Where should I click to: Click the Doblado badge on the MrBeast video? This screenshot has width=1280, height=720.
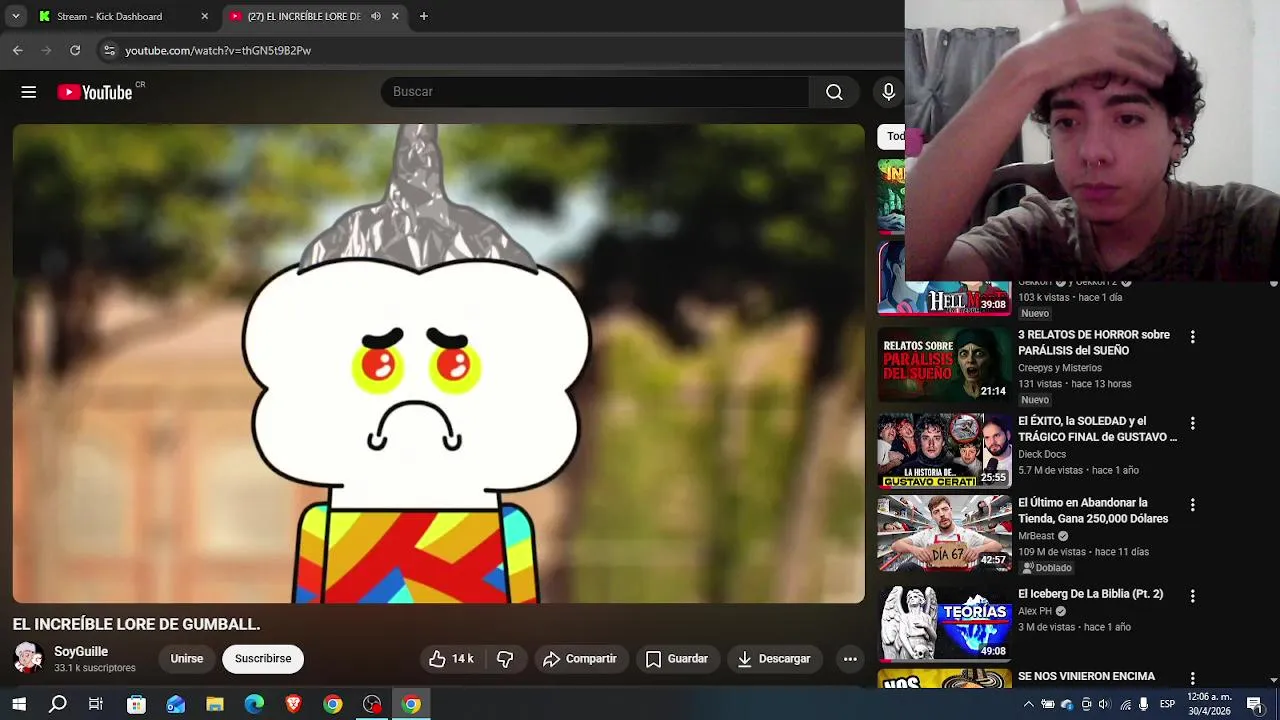(1046, 568)
